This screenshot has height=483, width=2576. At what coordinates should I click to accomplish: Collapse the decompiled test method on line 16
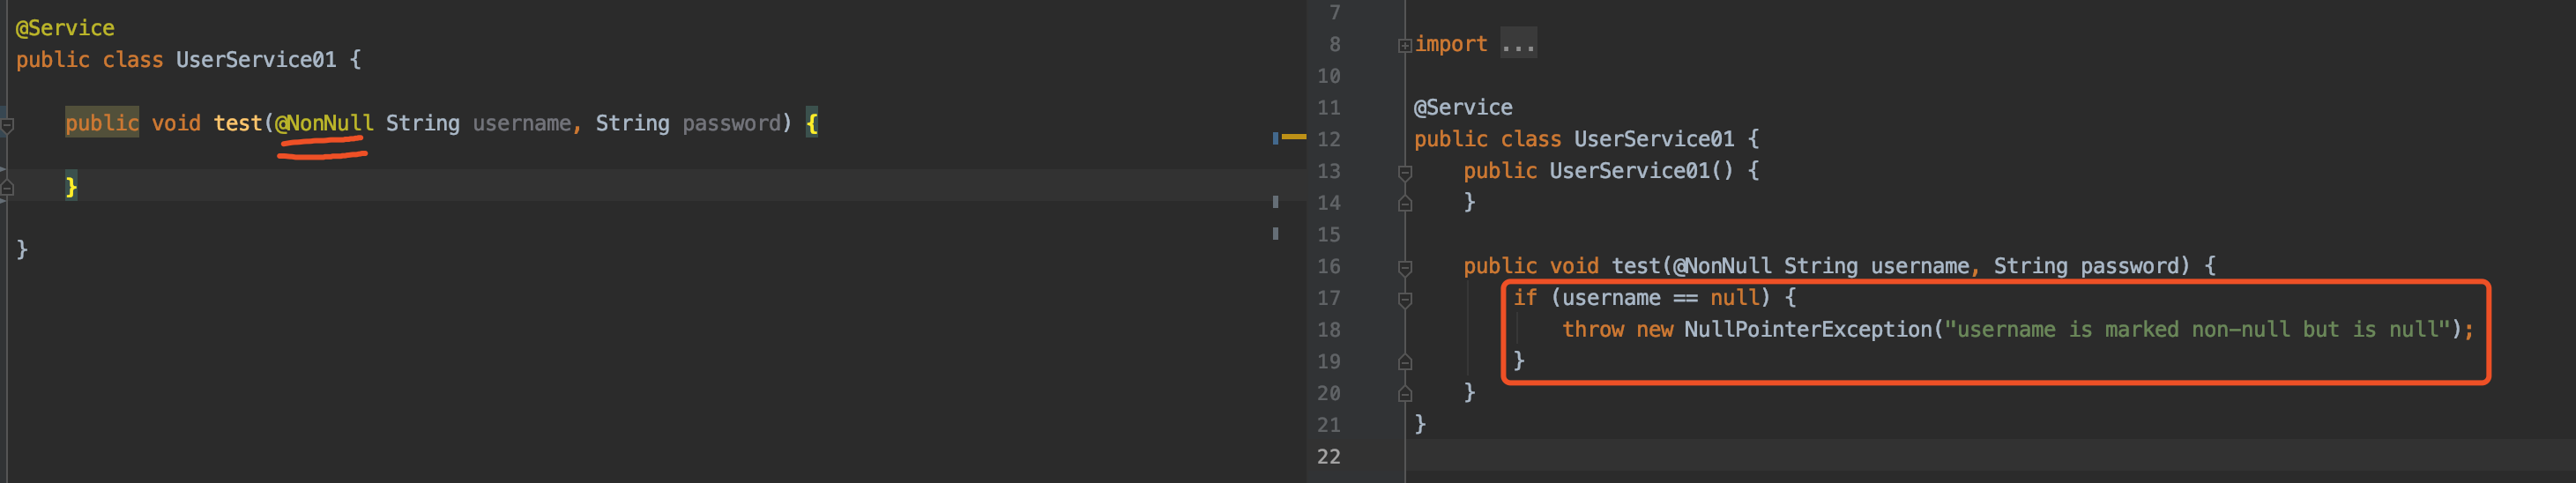point(1404,267)
